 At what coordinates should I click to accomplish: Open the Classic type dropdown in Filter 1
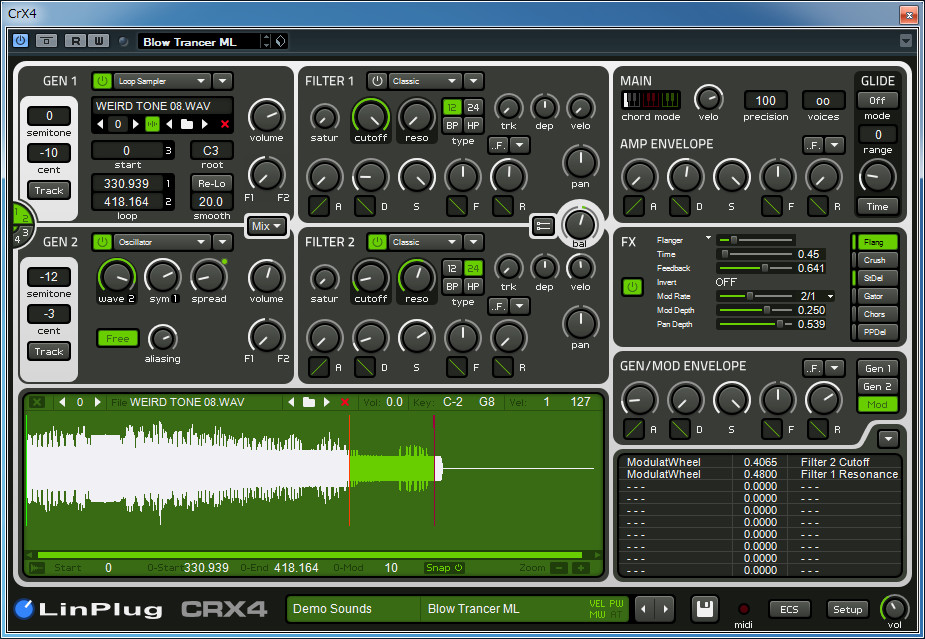pyautogui.click(x=424, y=81)
